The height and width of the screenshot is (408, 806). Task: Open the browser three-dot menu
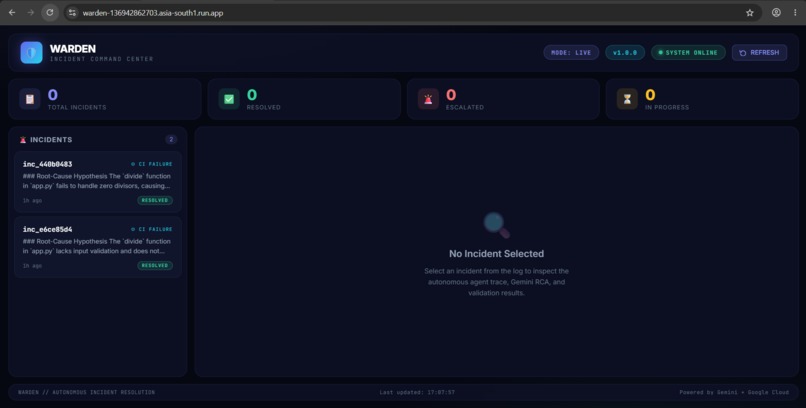795,13
